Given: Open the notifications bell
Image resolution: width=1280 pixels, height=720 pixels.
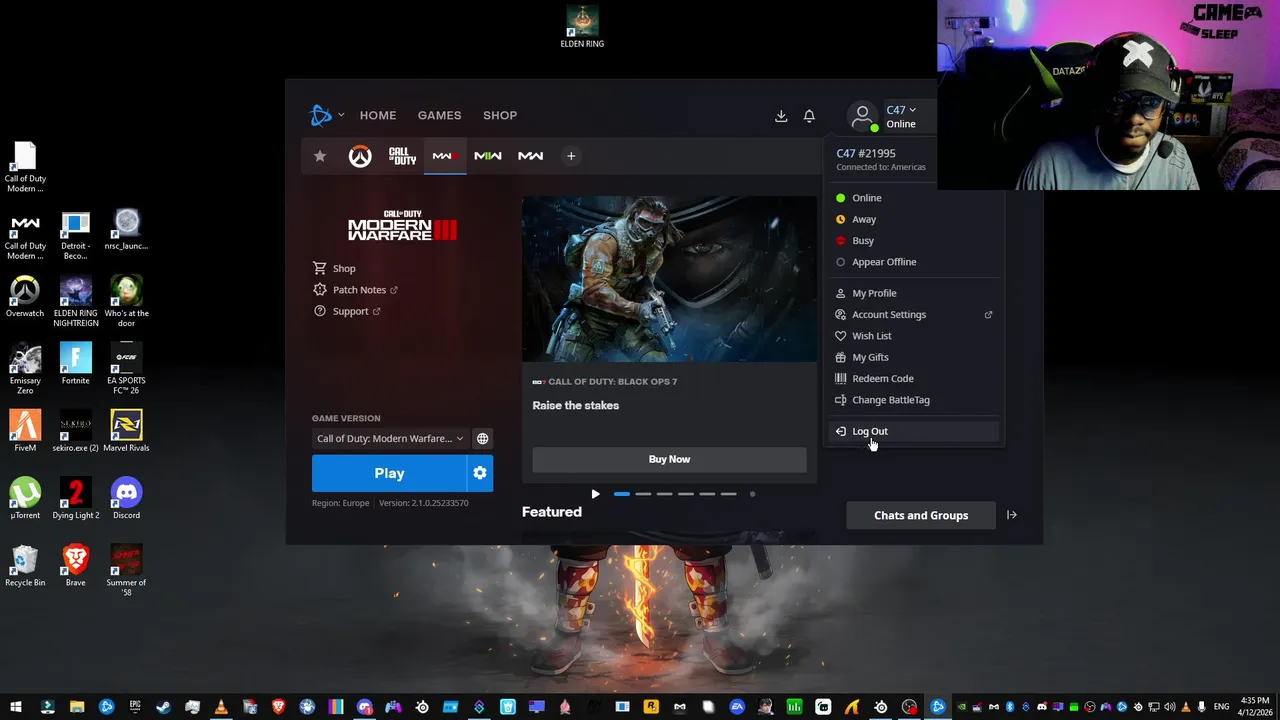Looking at the screenshot, I should click(x=809, y=116).
